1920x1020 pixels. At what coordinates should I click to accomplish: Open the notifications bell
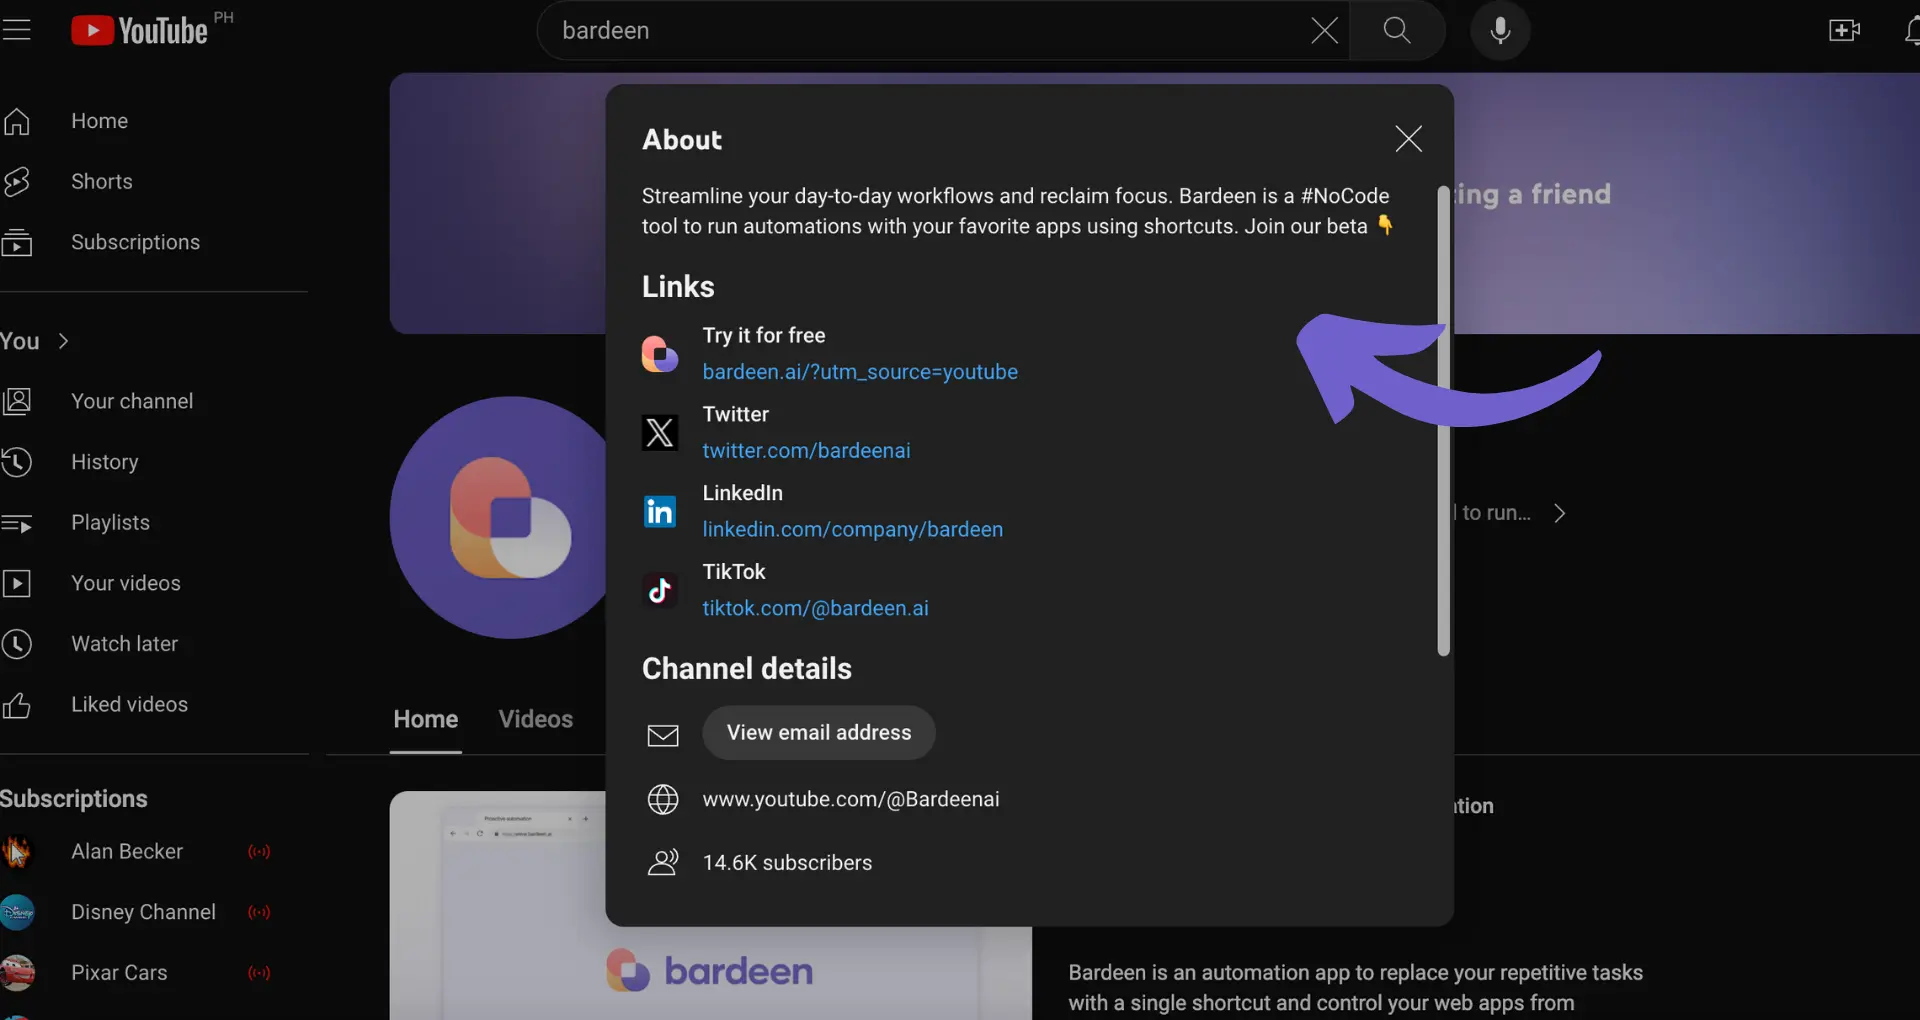(1912, 30)
